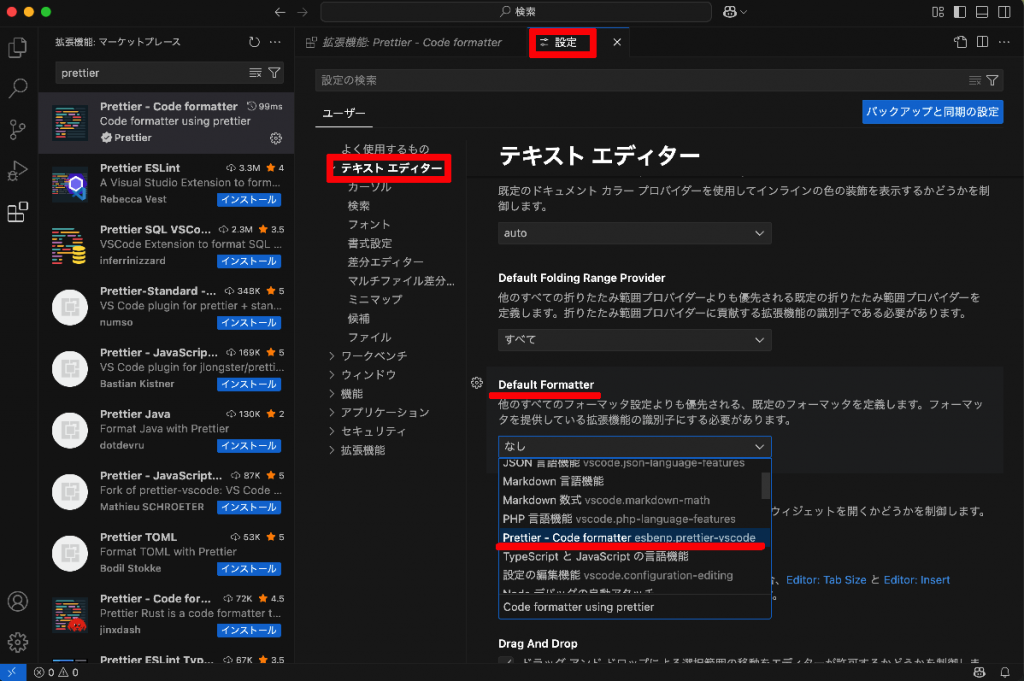Filter extensions with the funnel icon
Viewport: 1024px width, 681px height.
[x=274, y=72]
